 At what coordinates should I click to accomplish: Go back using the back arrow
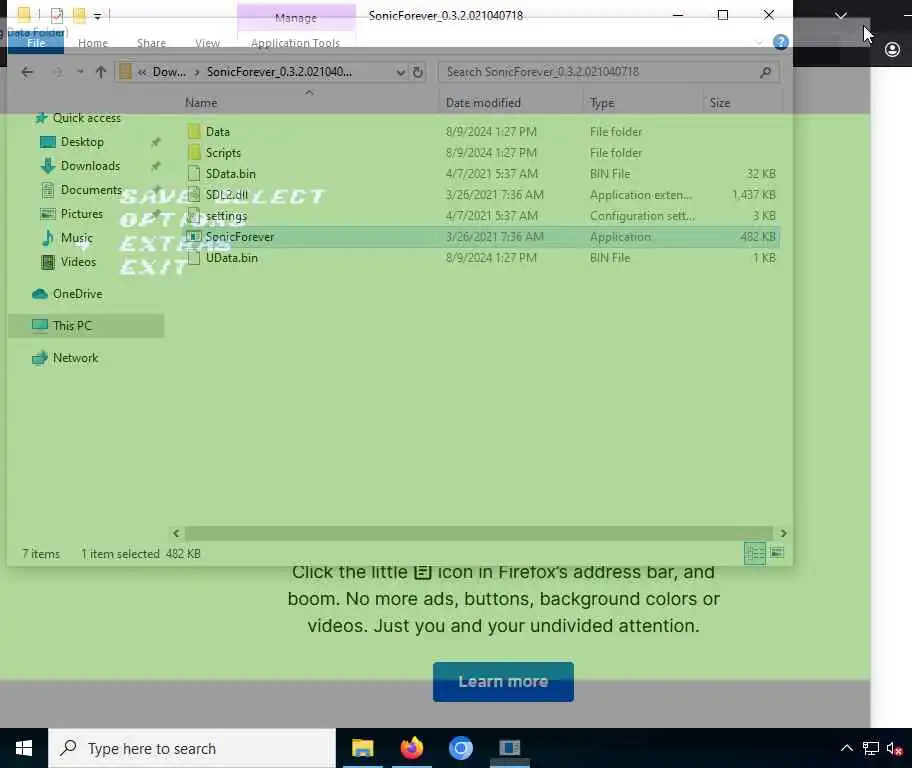click(27, 72)
